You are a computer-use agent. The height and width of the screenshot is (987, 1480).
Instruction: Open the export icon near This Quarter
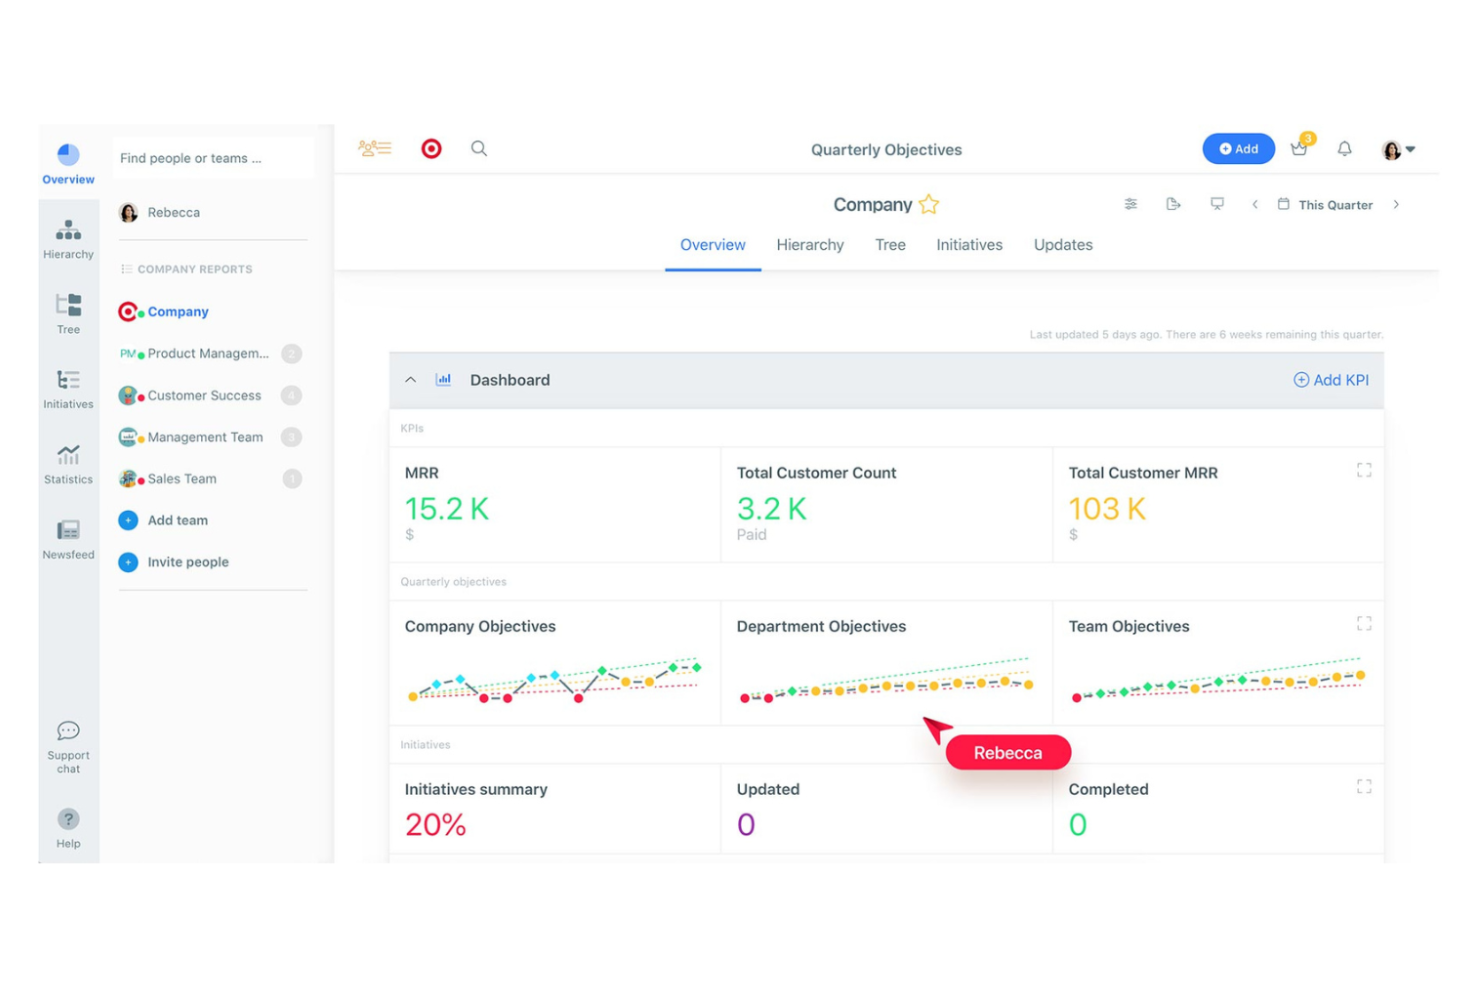(1174, 204)
